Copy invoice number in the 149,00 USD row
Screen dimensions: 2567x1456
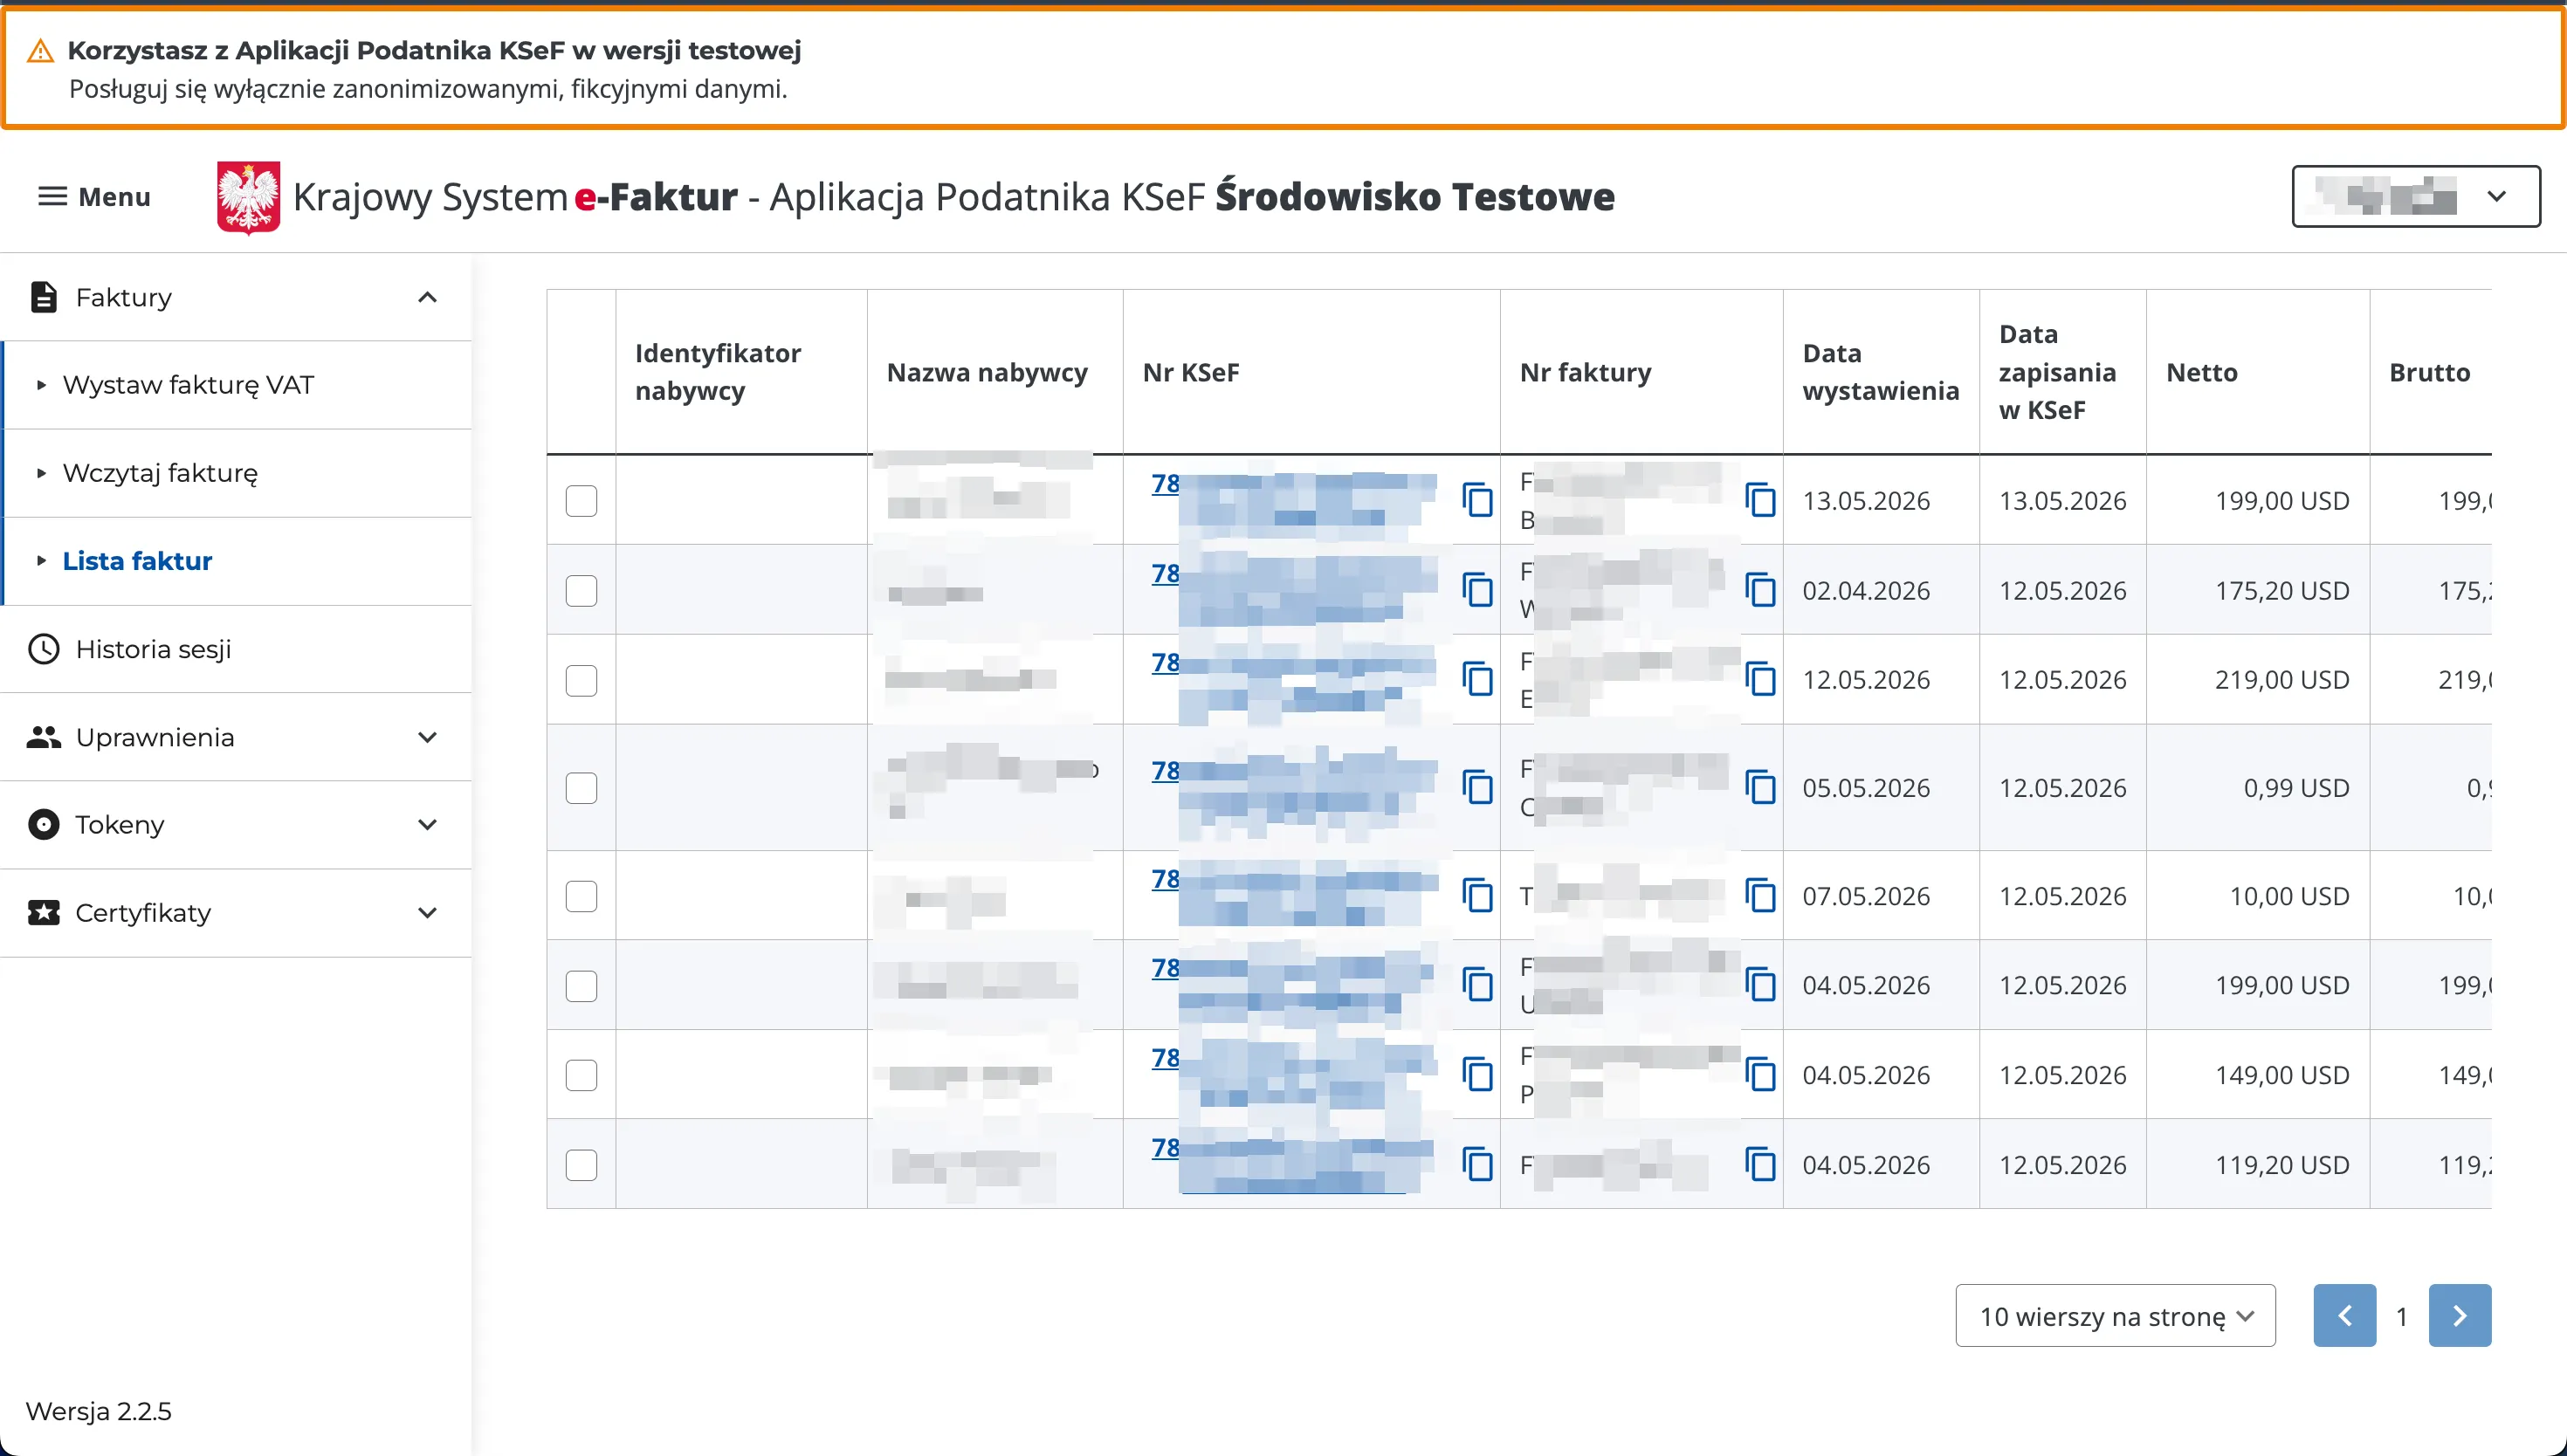tap(1760, 1074)
